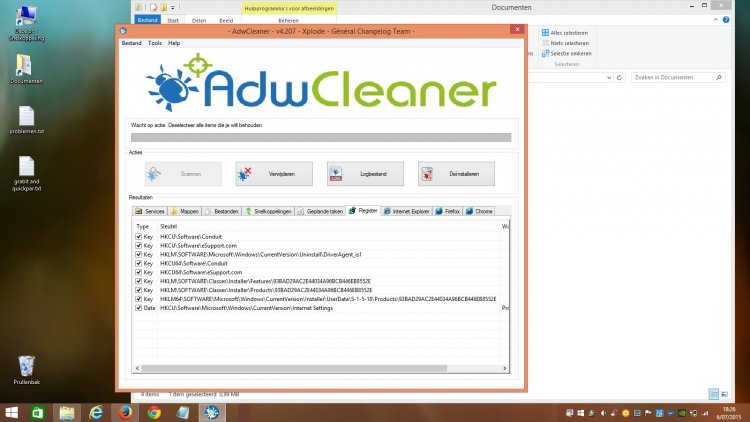Click the network signal icon in system tray

click(705, 413)
